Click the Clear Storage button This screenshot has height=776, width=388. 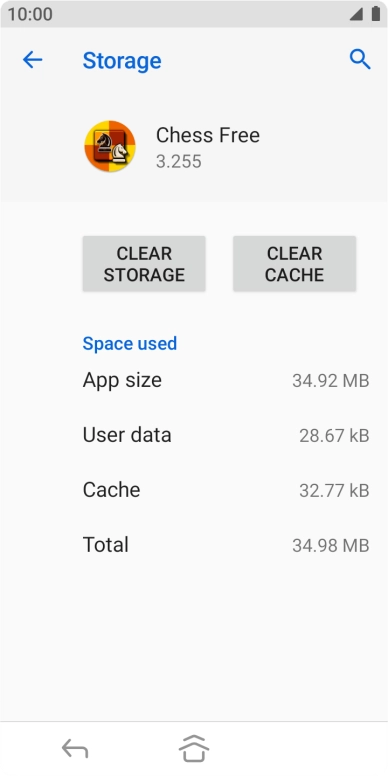[x=144, y=264]
